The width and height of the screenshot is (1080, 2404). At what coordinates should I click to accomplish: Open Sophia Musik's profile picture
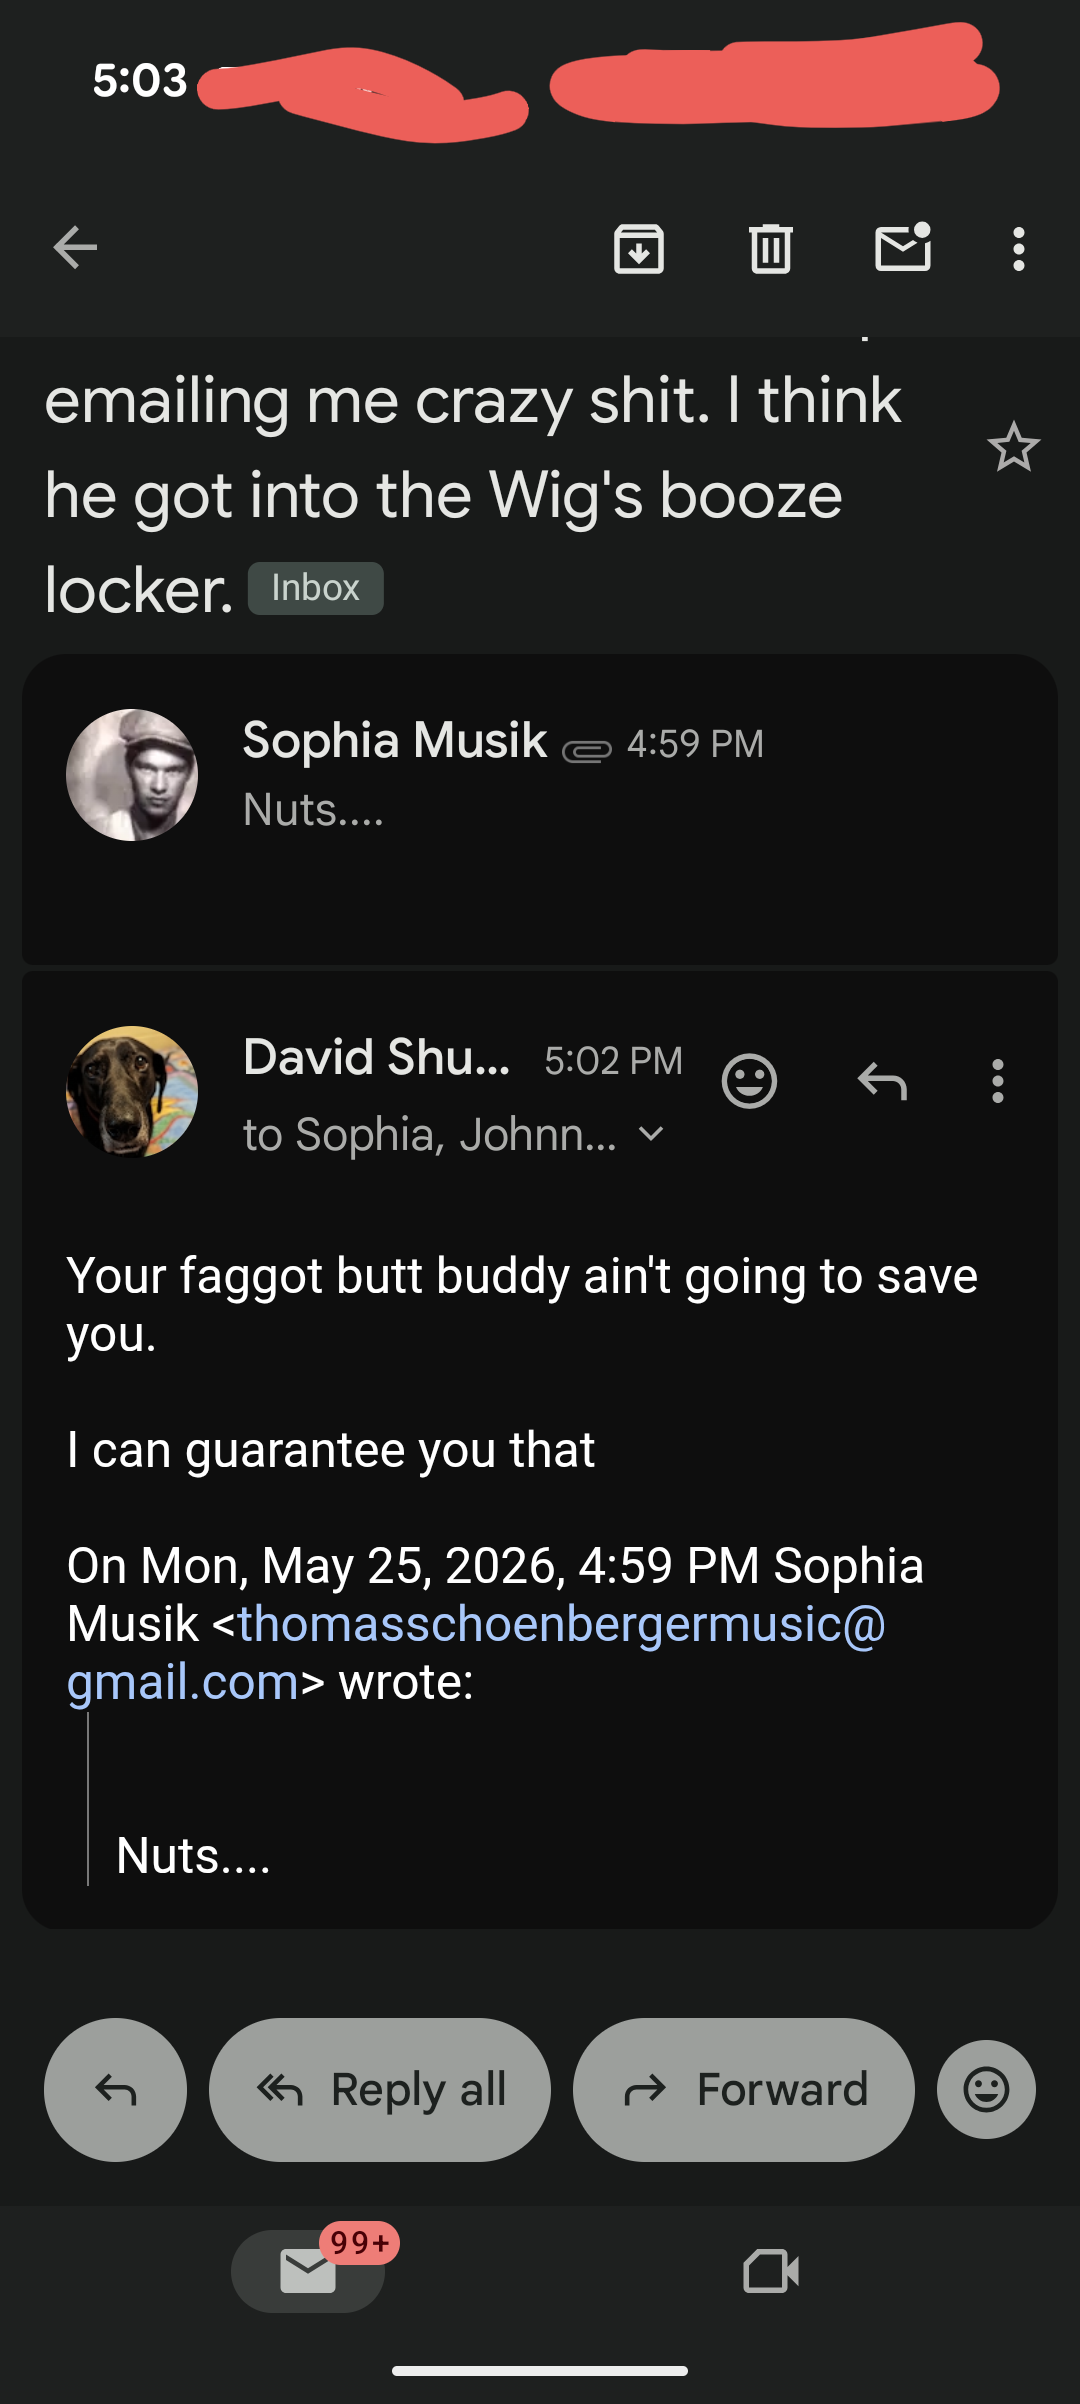[132, 775]
